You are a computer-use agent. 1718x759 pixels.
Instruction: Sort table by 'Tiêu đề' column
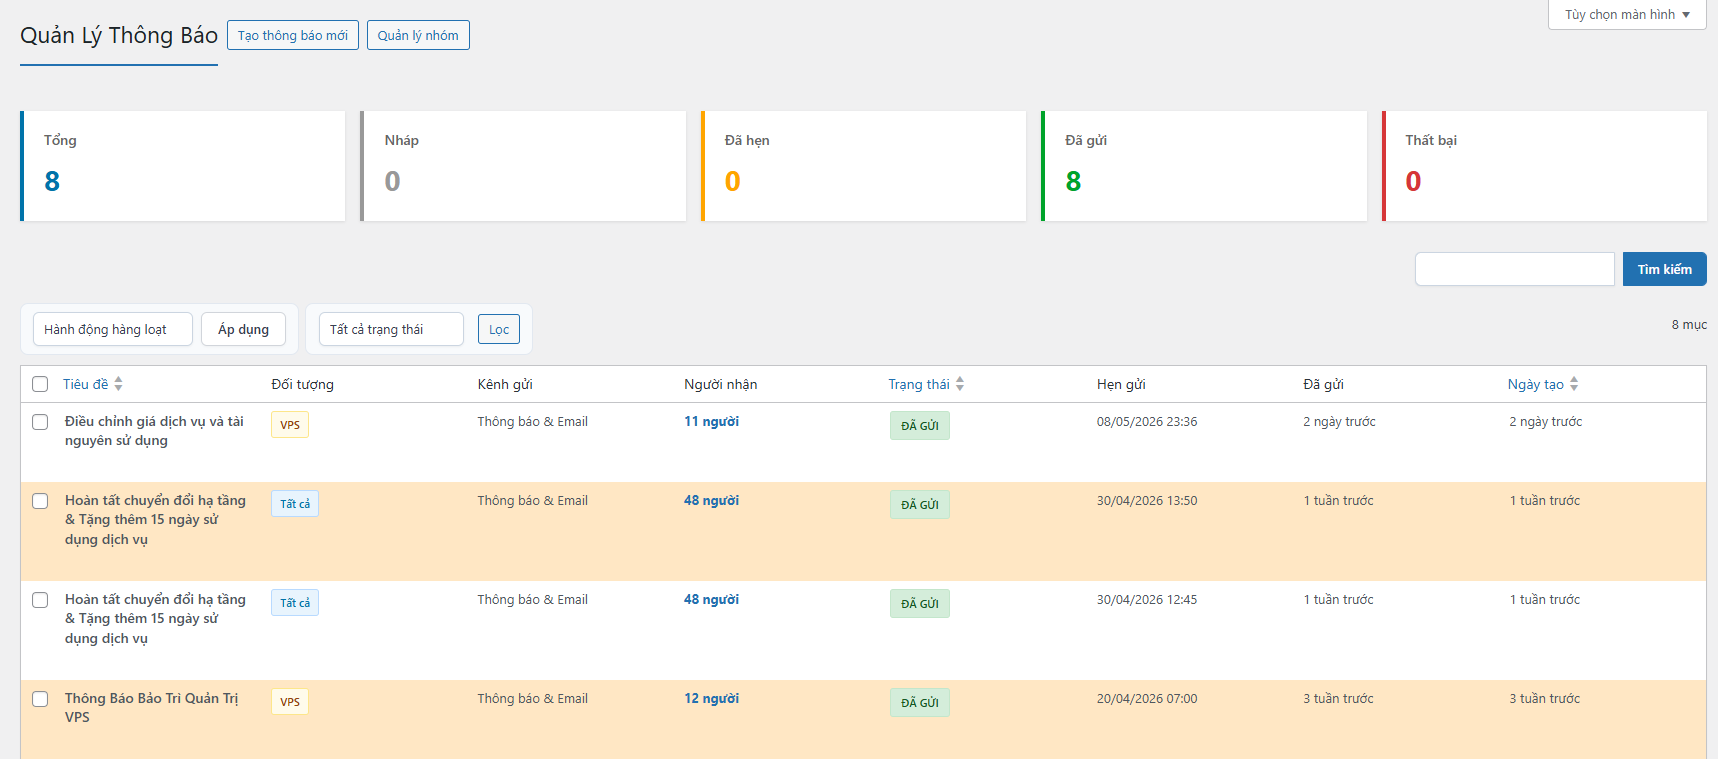pyautogui.click(x=86, y=384)
